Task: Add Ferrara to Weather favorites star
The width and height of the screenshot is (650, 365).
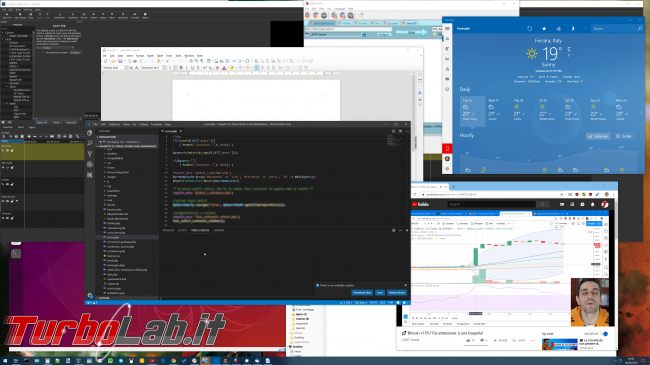Action: coord(544,29)
